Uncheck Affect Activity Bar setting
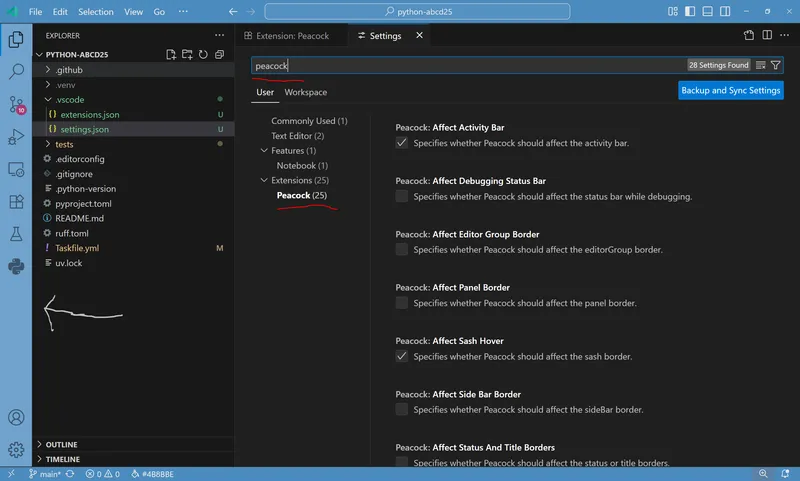 coord(402,143)
